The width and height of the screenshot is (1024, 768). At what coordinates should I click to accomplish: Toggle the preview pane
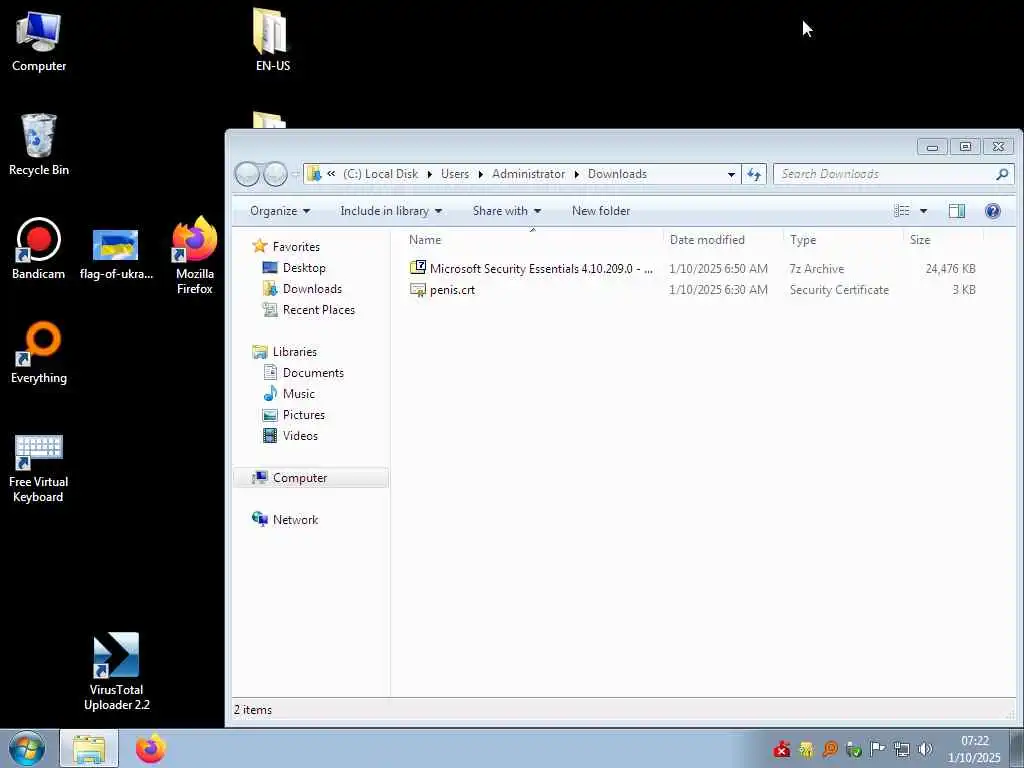click(x=957, y=210)
